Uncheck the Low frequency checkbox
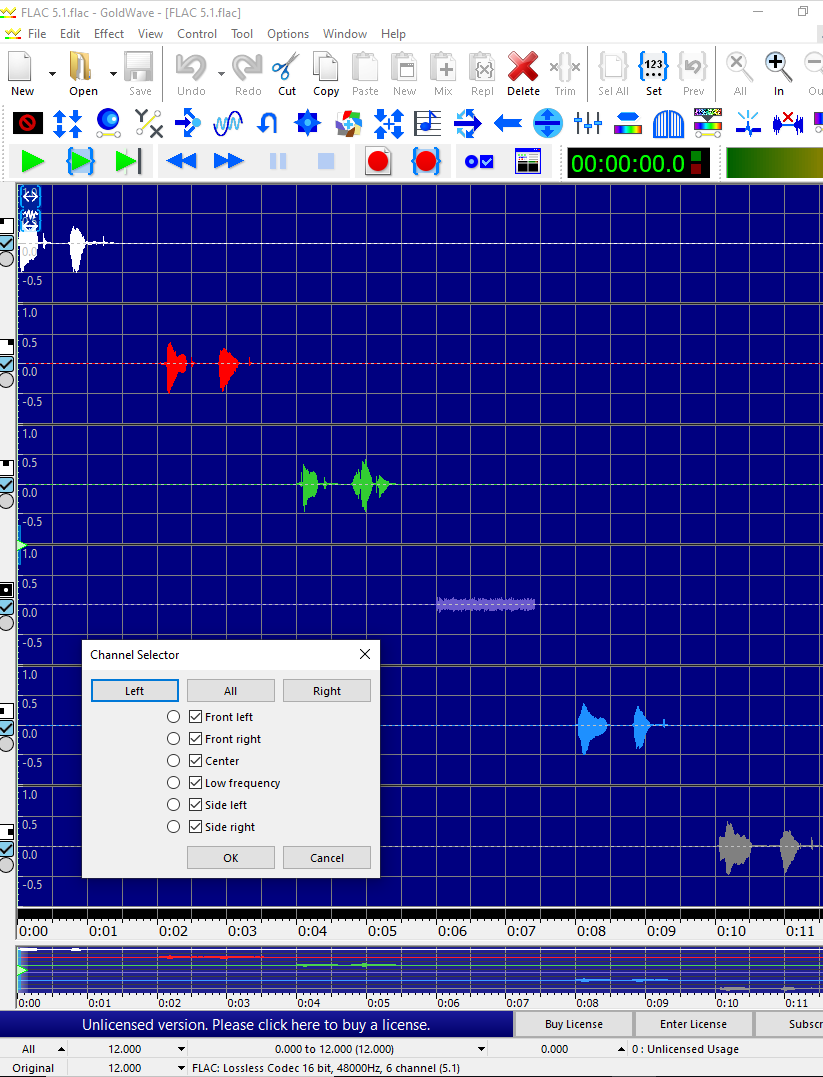 tap(196, 783)
